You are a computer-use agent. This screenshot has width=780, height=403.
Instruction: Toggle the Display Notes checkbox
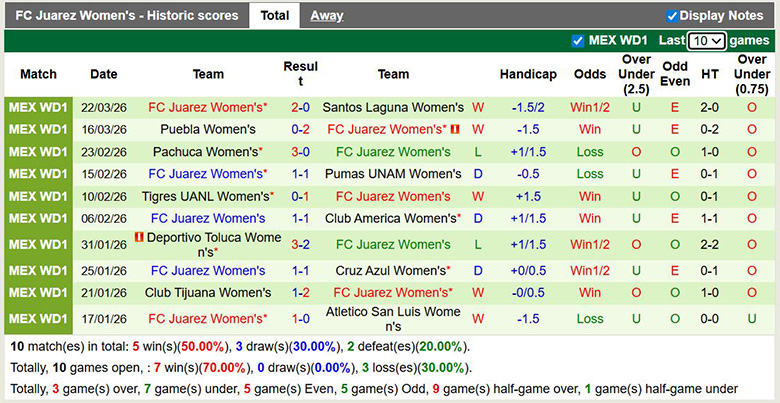pyautogui.click(x=672, y=16)
